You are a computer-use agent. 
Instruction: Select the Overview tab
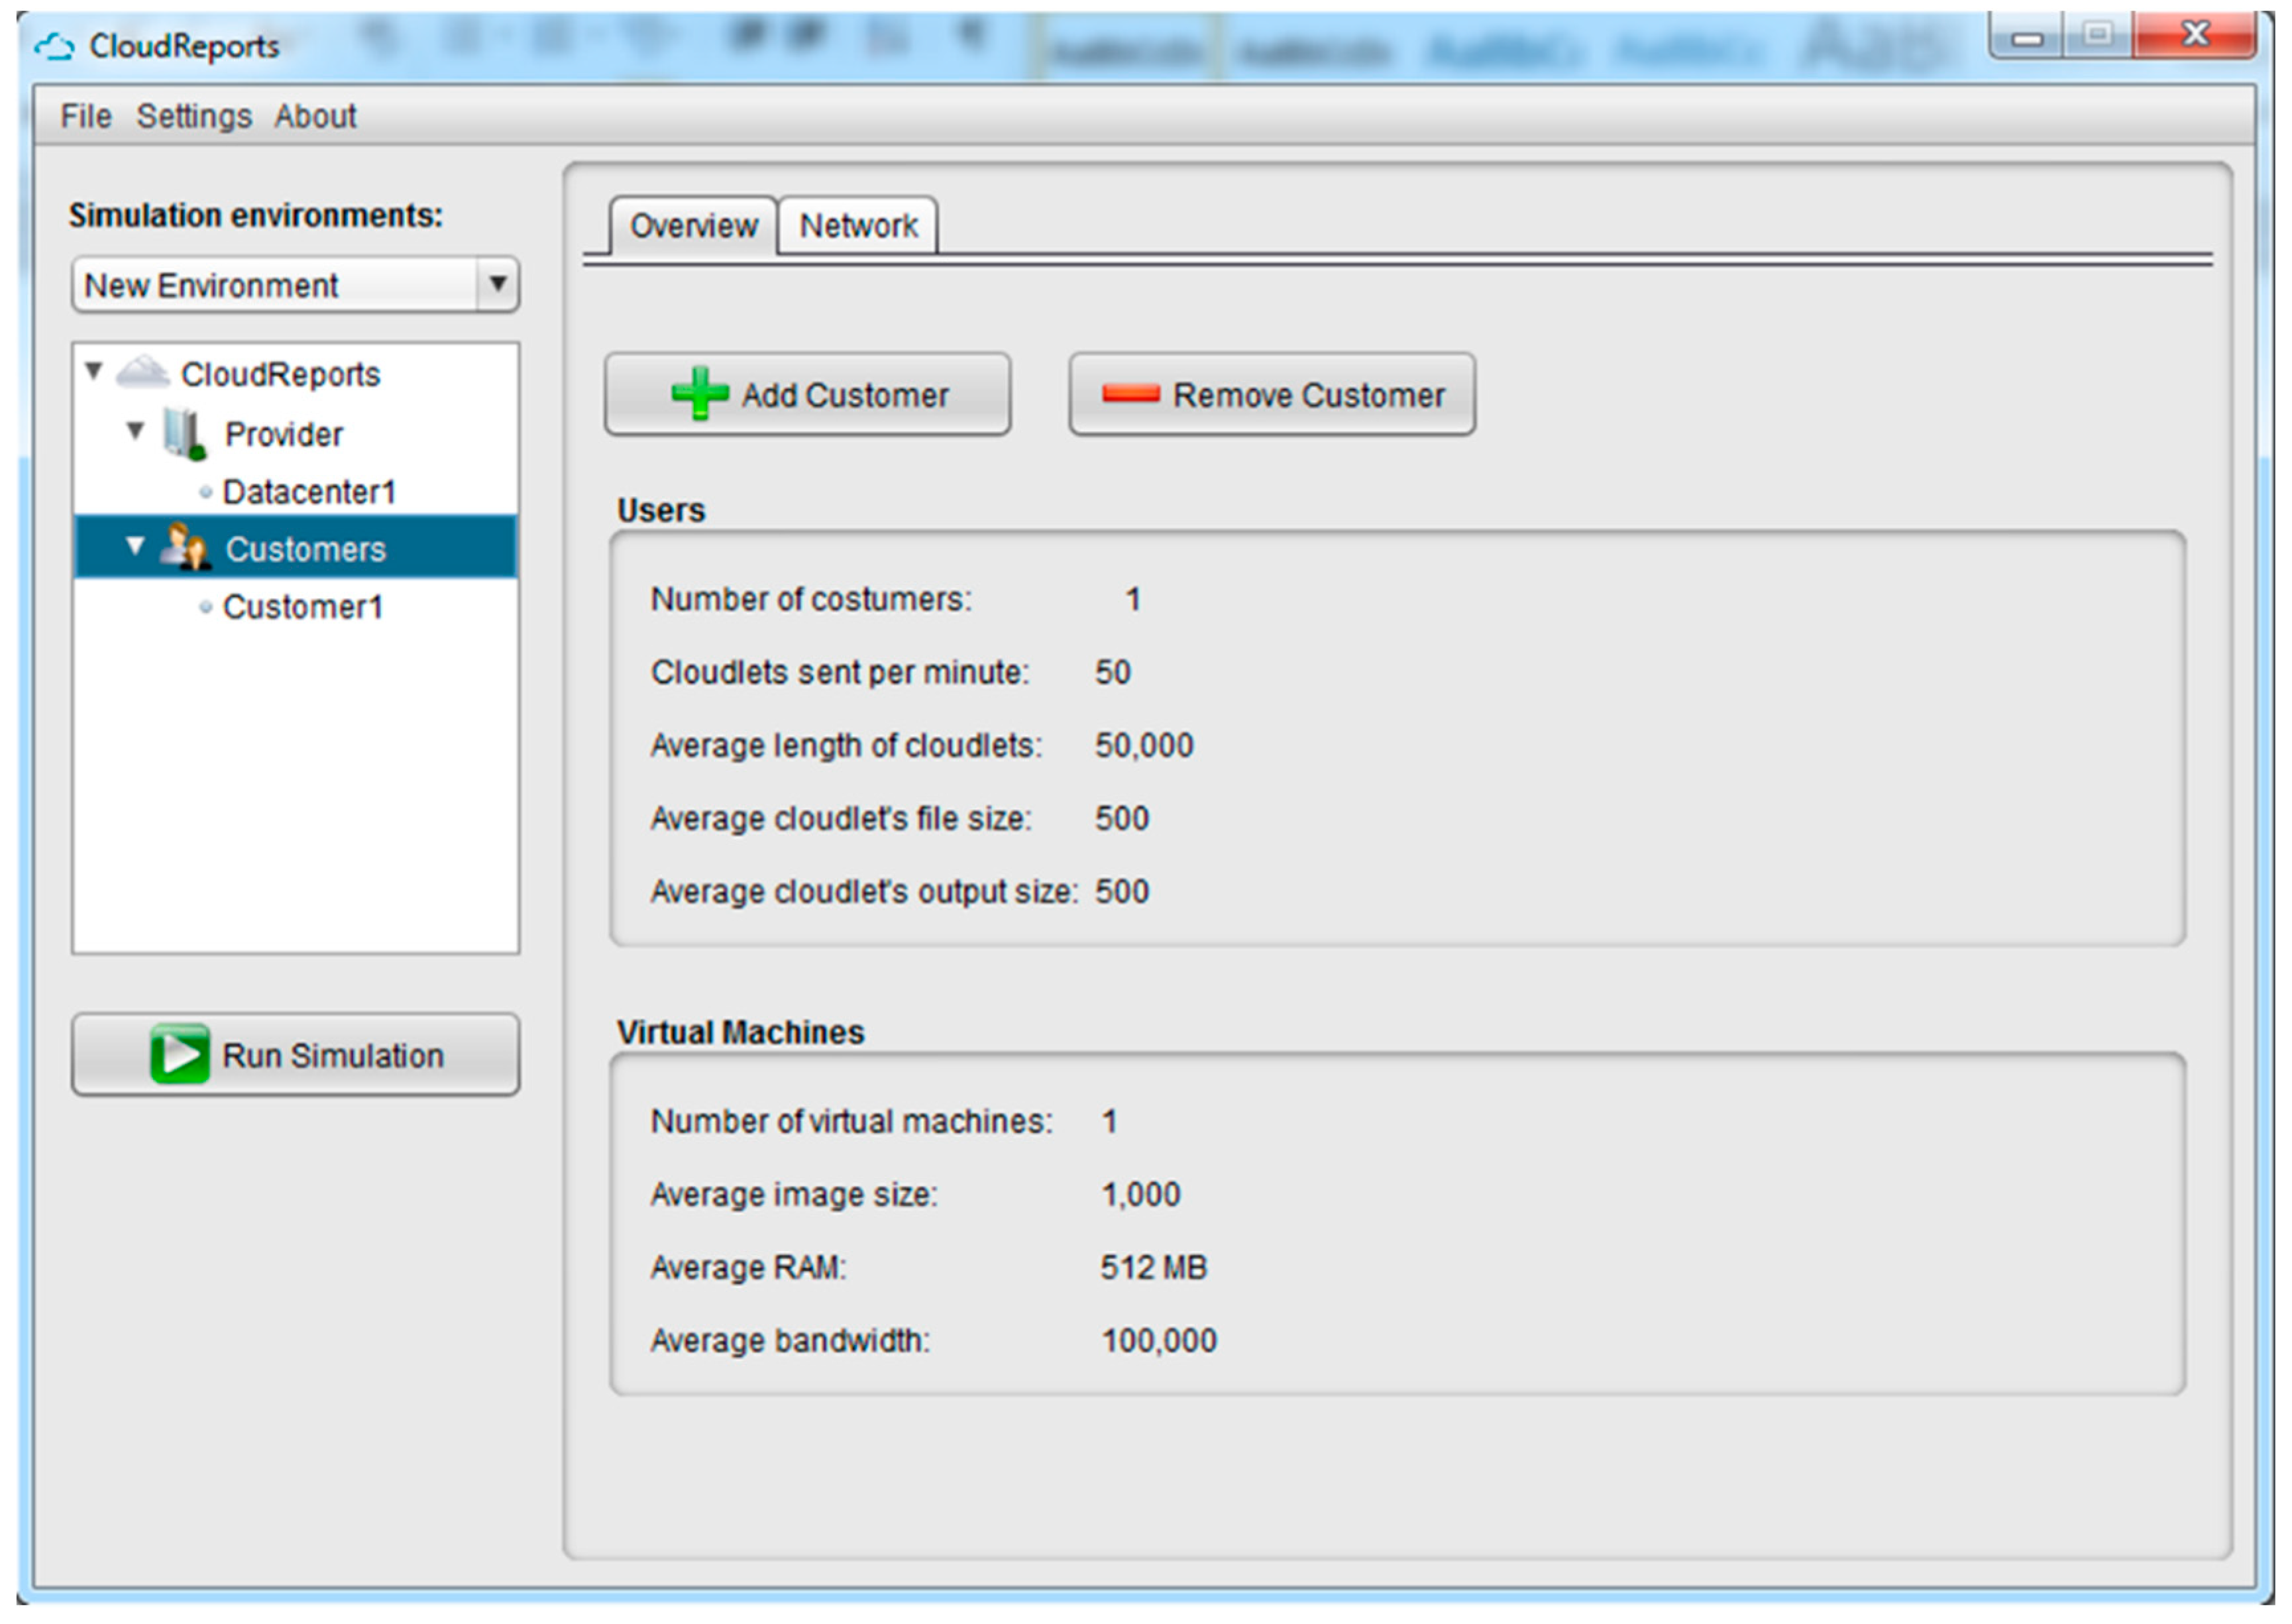(x=693, y=226)
